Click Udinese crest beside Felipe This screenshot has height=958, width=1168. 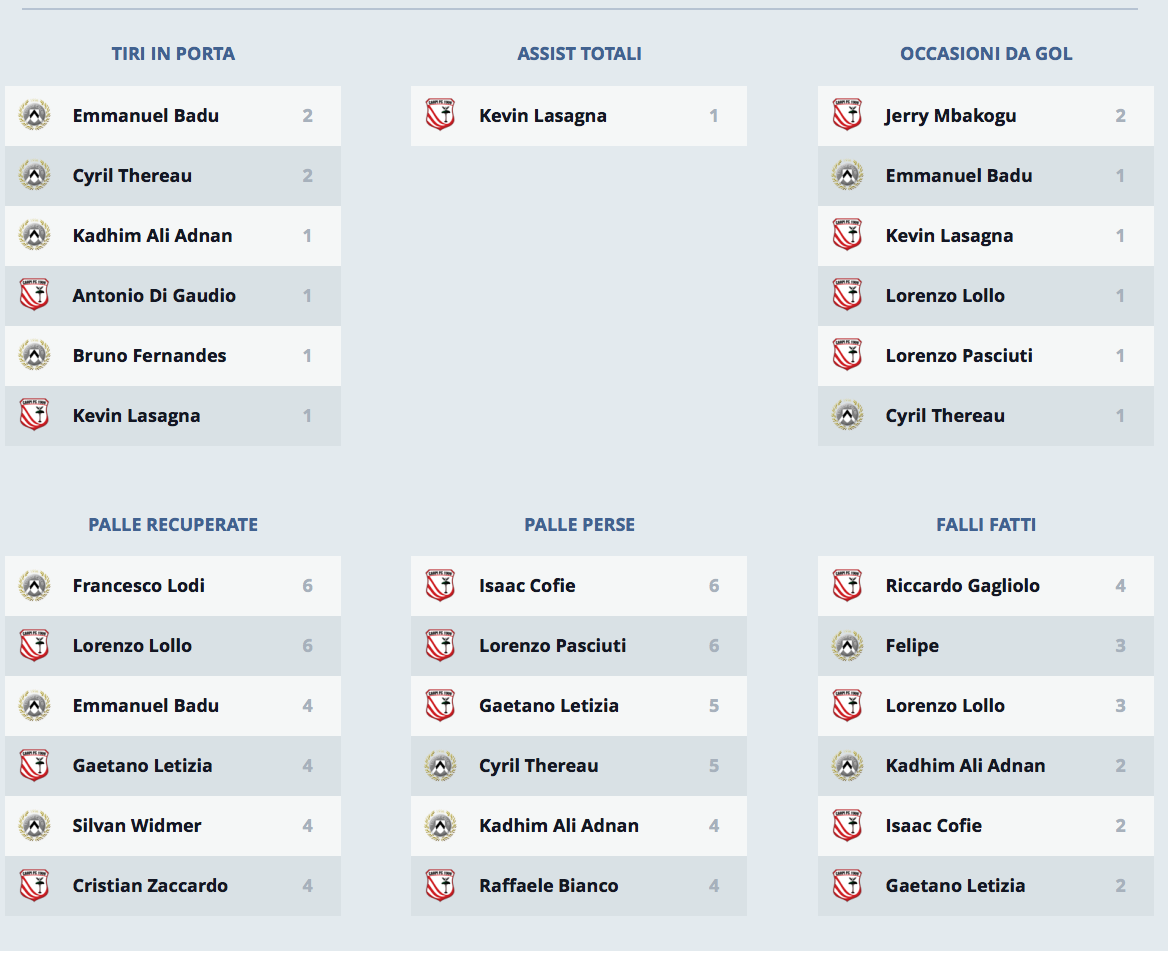click(847, 646)
